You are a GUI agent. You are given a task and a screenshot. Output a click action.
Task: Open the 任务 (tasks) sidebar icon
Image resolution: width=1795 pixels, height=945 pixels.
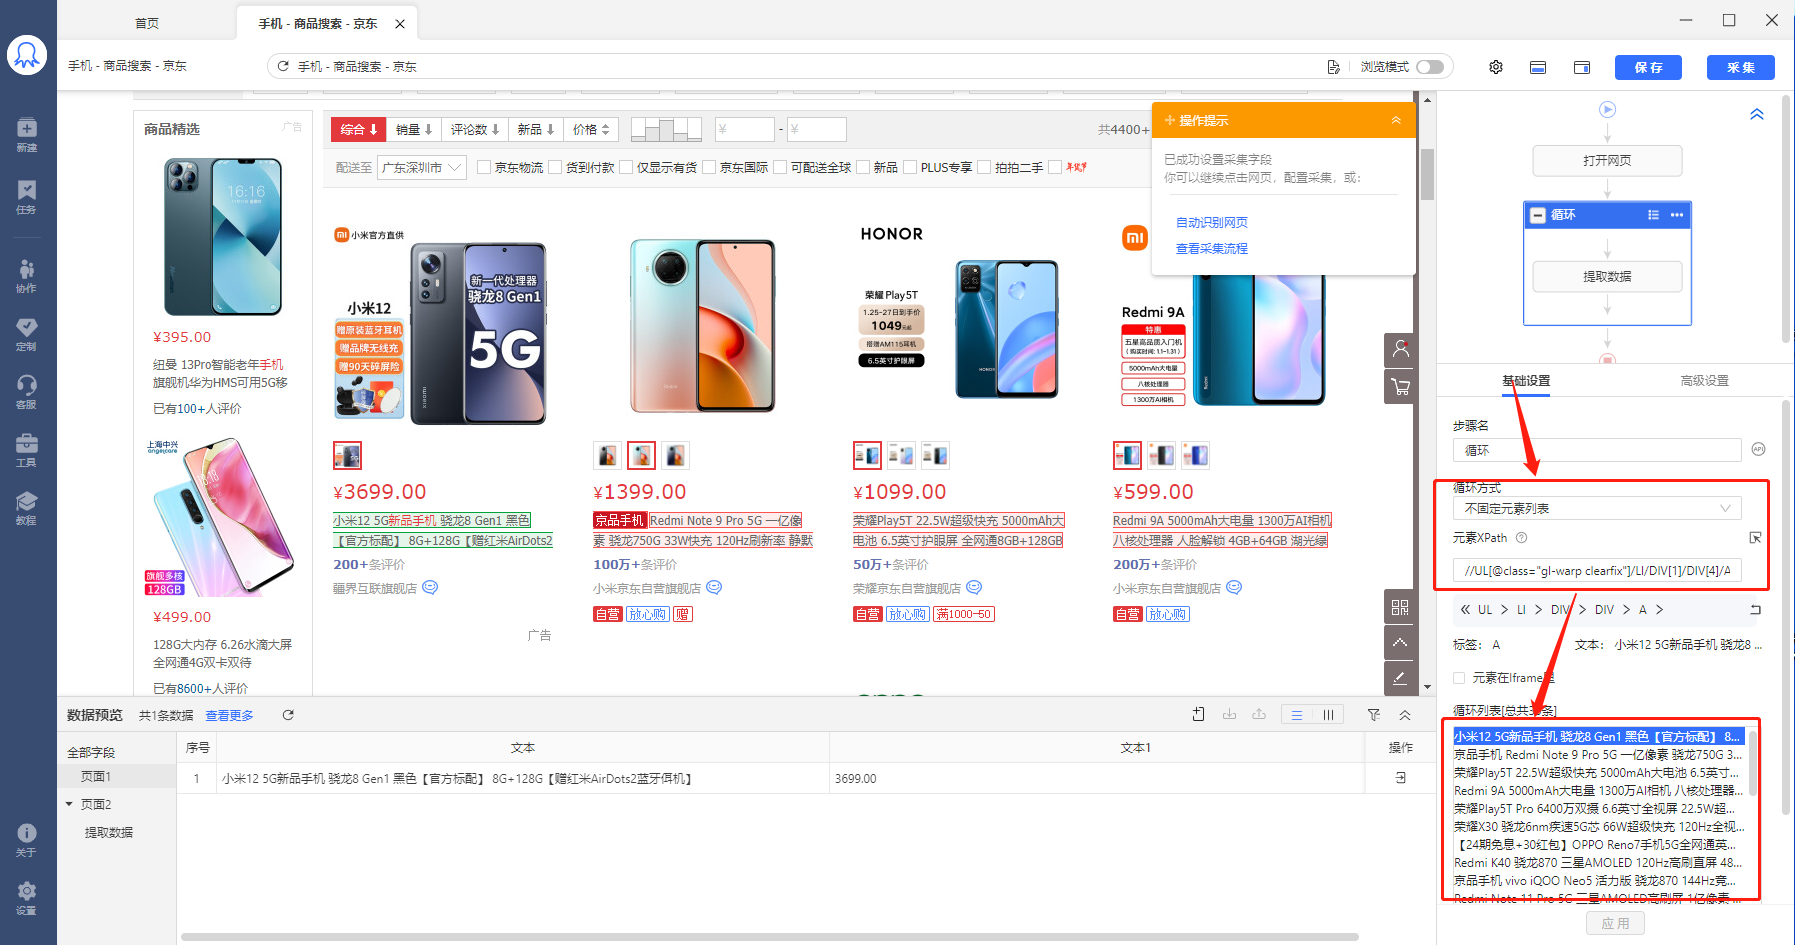coord(27,197)
